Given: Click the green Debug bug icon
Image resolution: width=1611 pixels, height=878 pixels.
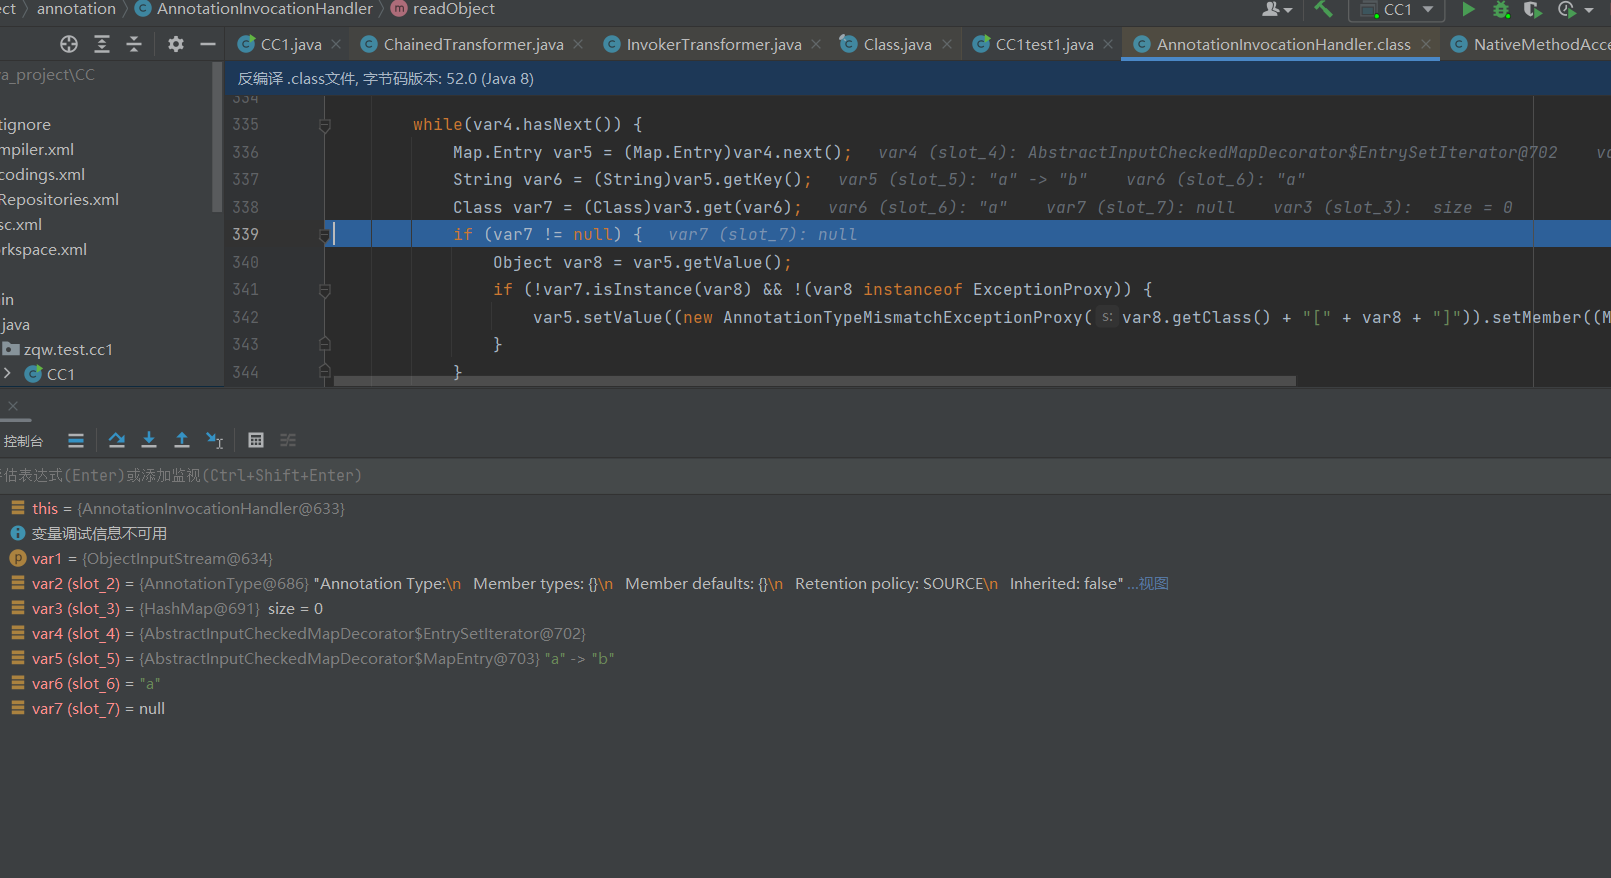Looking at the screenshot, I should (x=1501, y=10).
